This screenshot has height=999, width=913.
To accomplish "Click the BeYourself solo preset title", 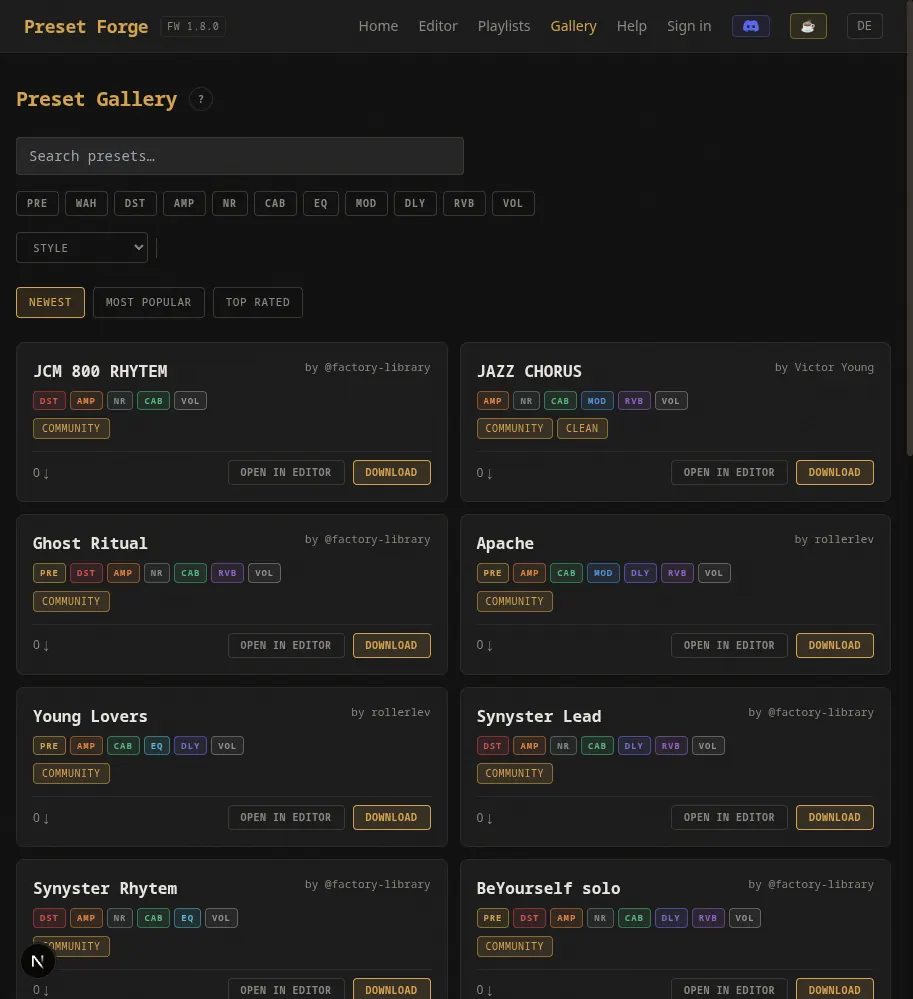I will click(x=549, y=888).
